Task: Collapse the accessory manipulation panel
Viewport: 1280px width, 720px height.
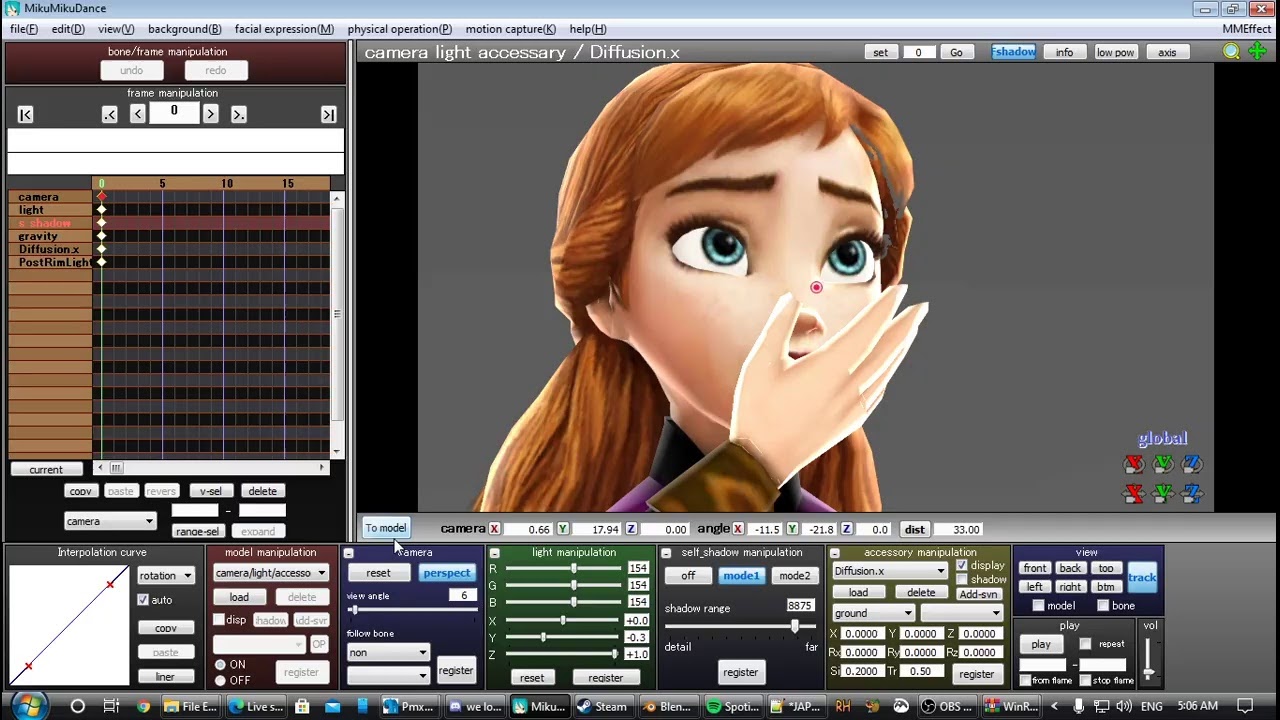Action: point(834,553)
